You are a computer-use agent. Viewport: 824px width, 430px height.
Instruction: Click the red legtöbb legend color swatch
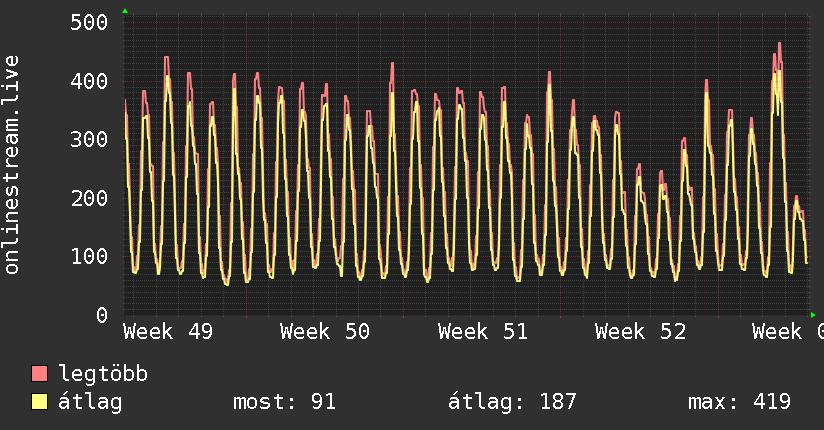(40, 375)
